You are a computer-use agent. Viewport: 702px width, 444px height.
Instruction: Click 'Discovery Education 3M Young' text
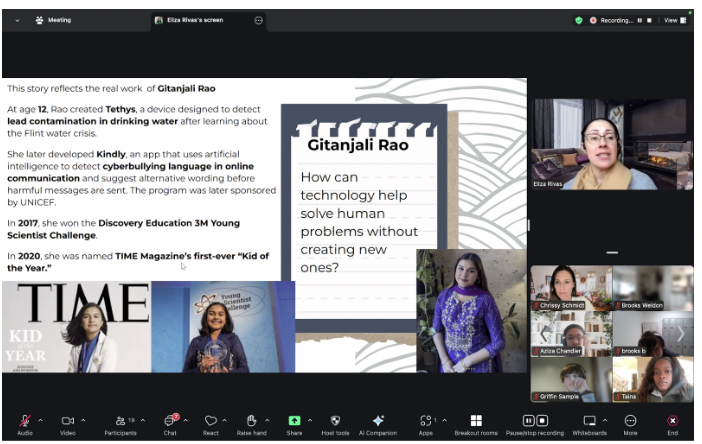coord(169,223)
